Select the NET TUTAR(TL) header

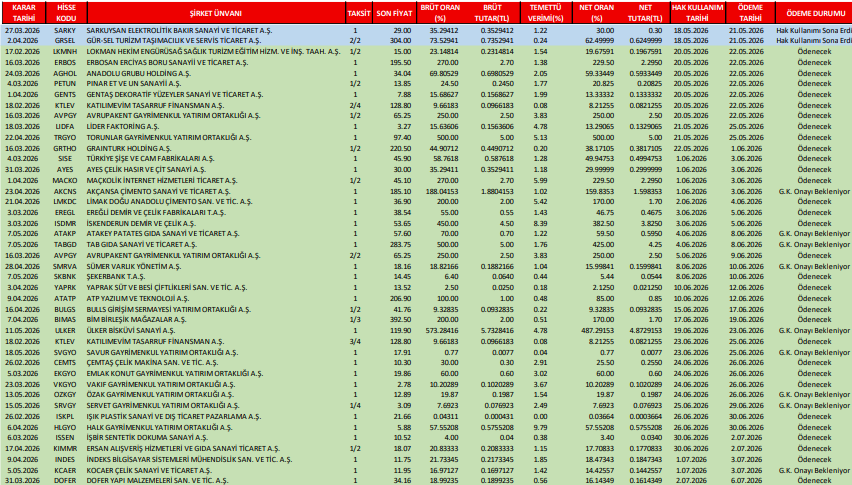pos(646,12)
